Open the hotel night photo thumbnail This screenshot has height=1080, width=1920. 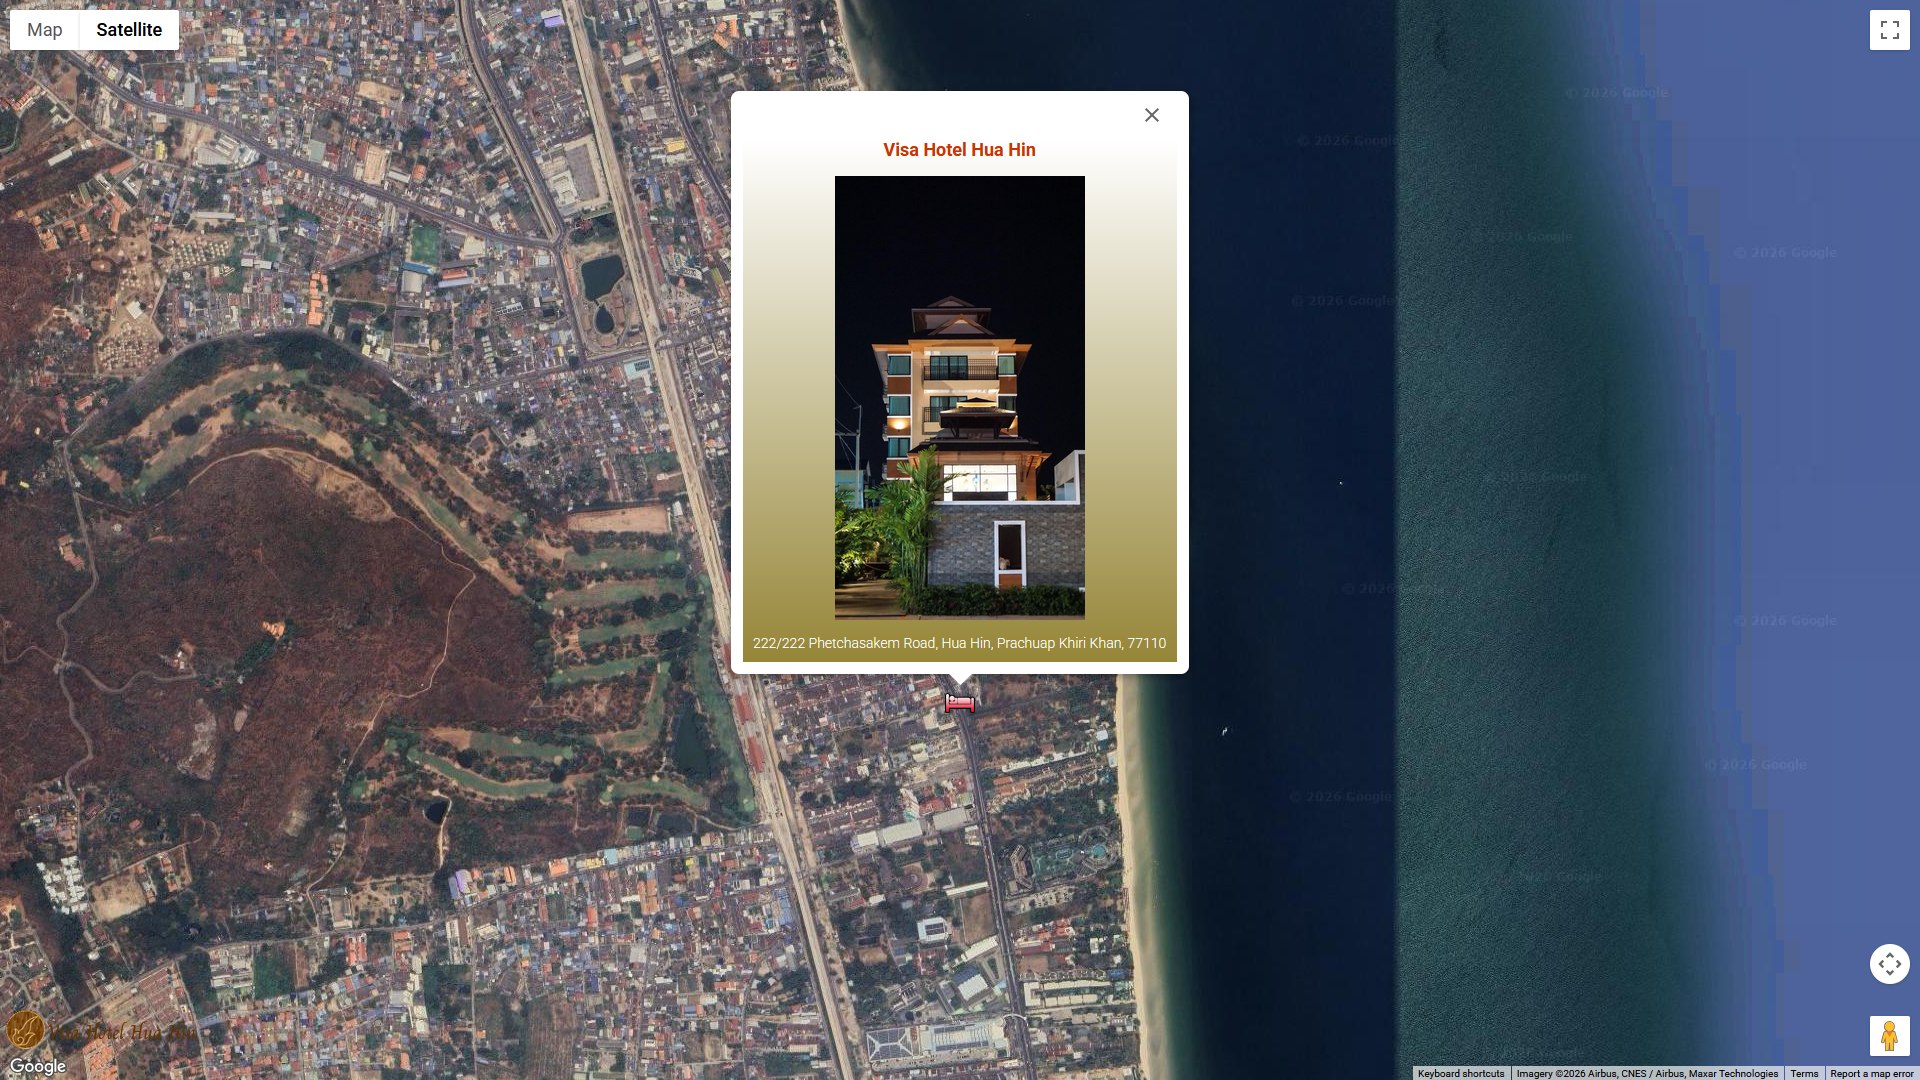(959, 397)
